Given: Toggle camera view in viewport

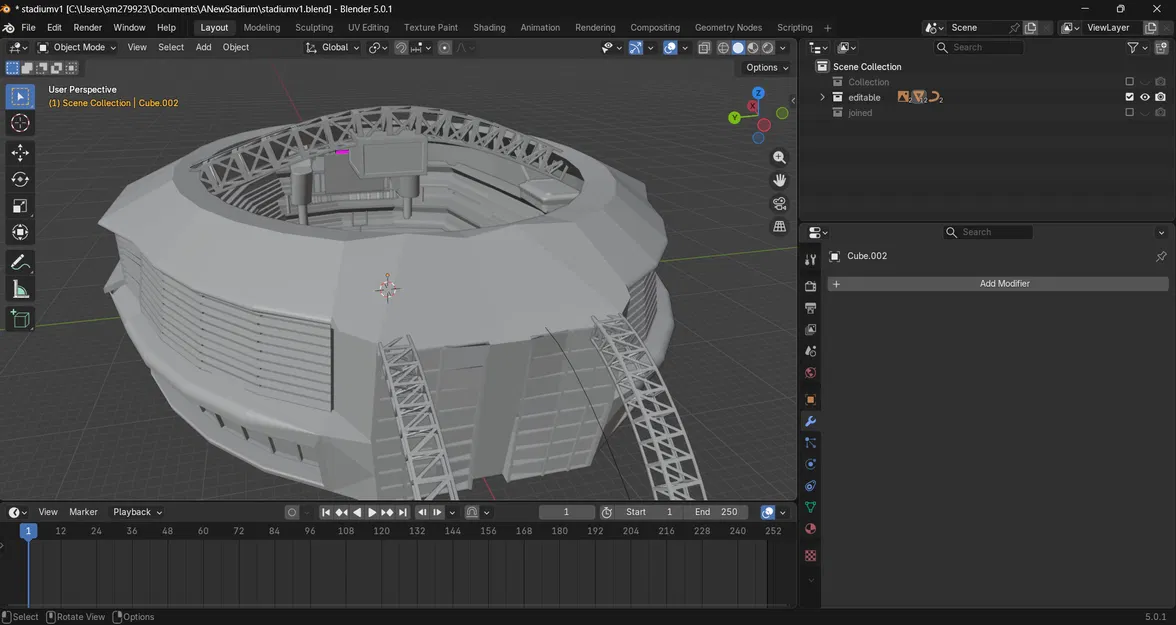Looking at the screenshot, I should [779, 204].
